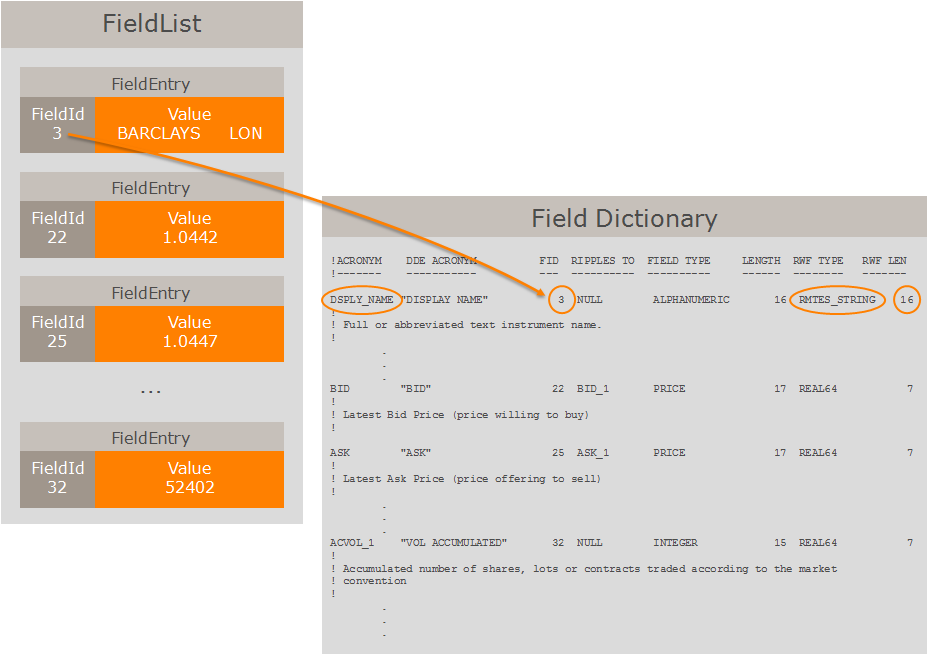The image size is (928, 662).
Task: Click the "VOL ACCUMULATED" DDE acronym
Action: tap(454, 543)
